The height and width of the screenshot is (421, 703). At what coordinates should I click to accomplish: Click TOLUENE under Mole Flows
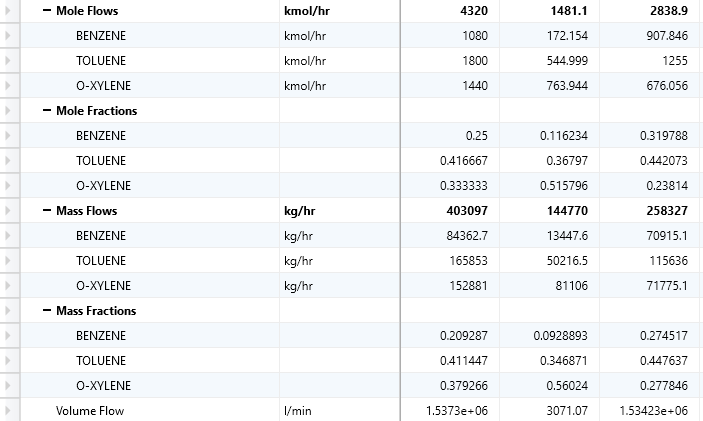pyautogui.click(x=101, y=61)
